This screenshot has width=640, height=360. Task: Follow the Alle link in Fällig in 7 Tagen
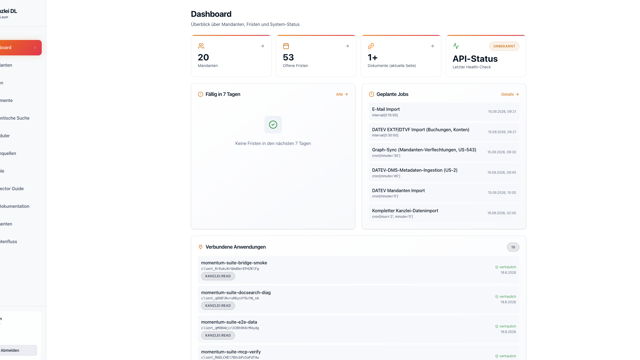point(342,94)
